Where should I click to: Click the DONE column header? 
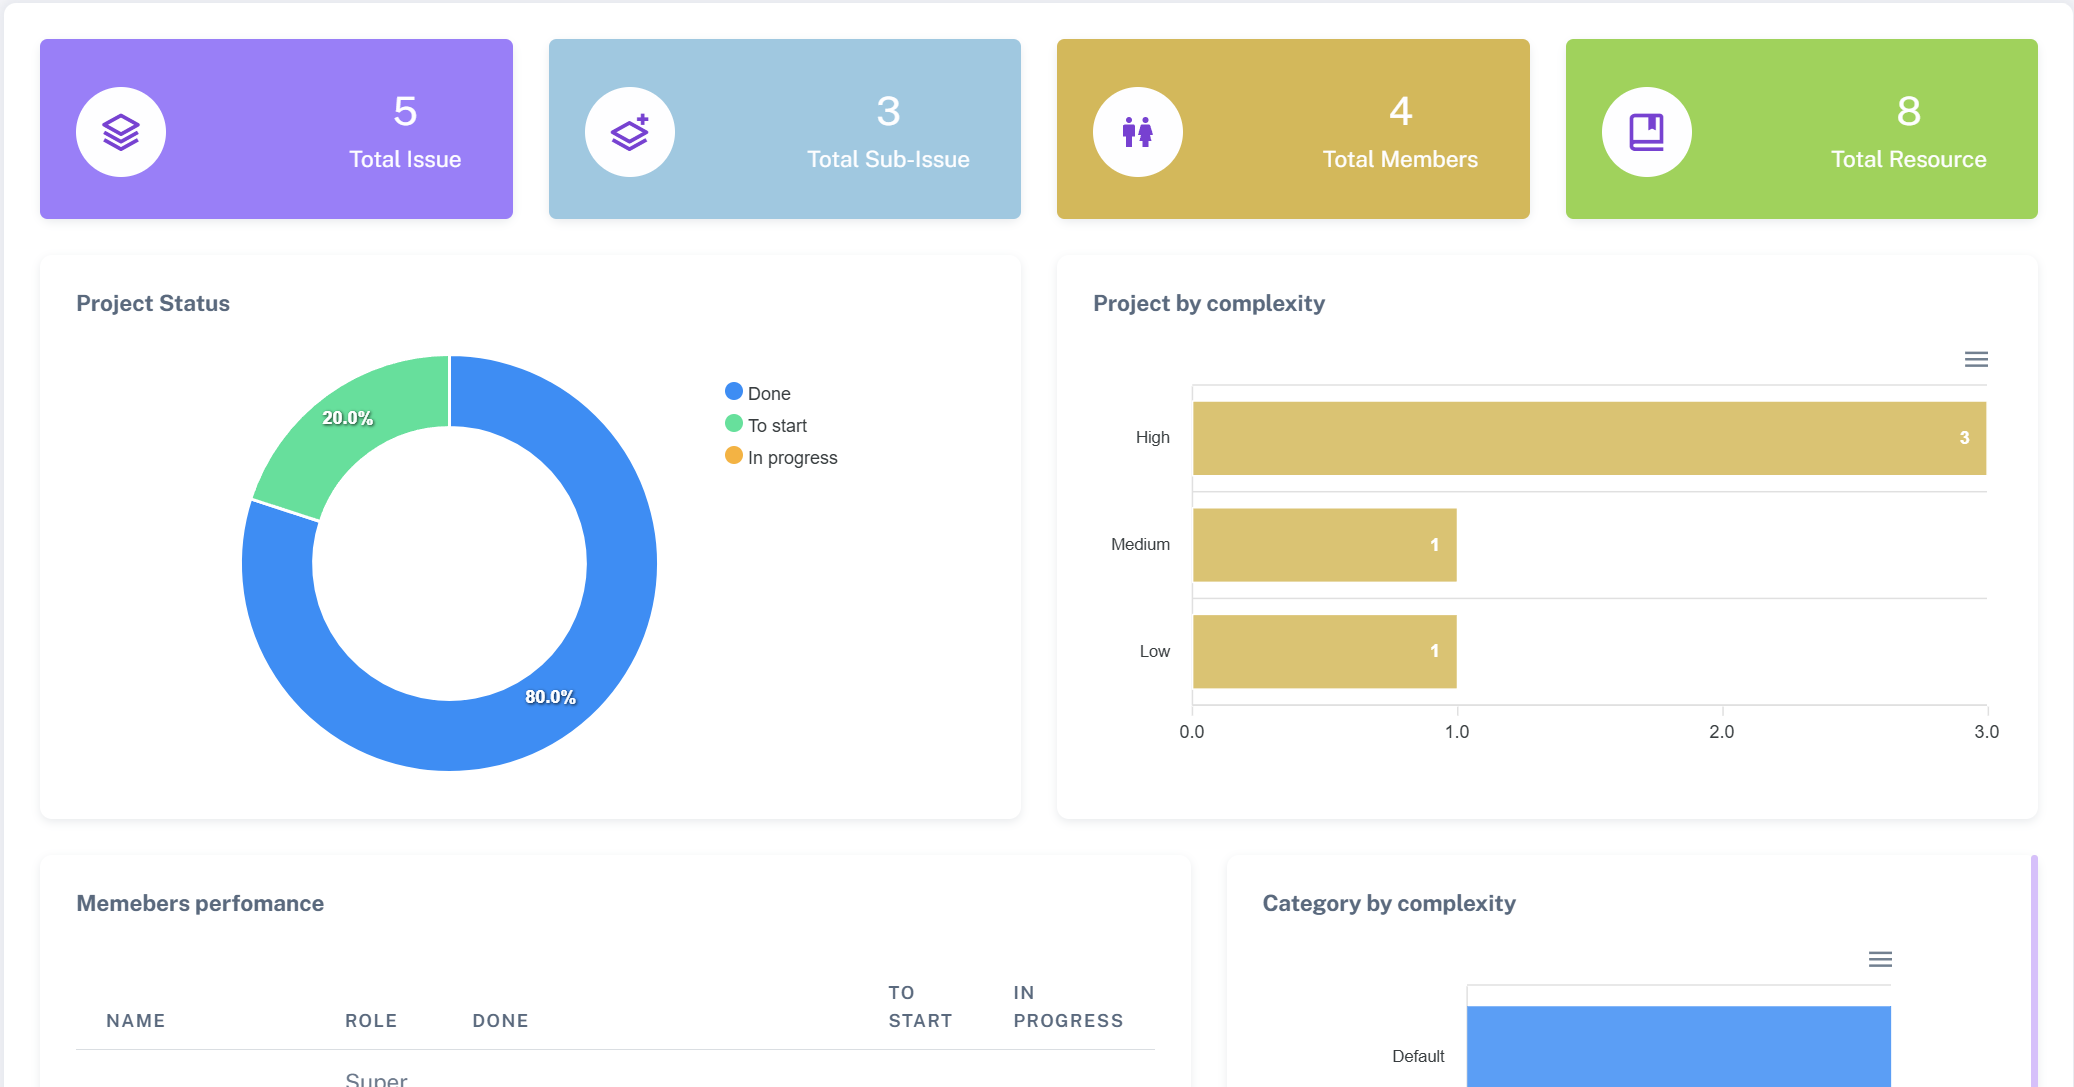pyautogui.click(x=500, y=1021)
